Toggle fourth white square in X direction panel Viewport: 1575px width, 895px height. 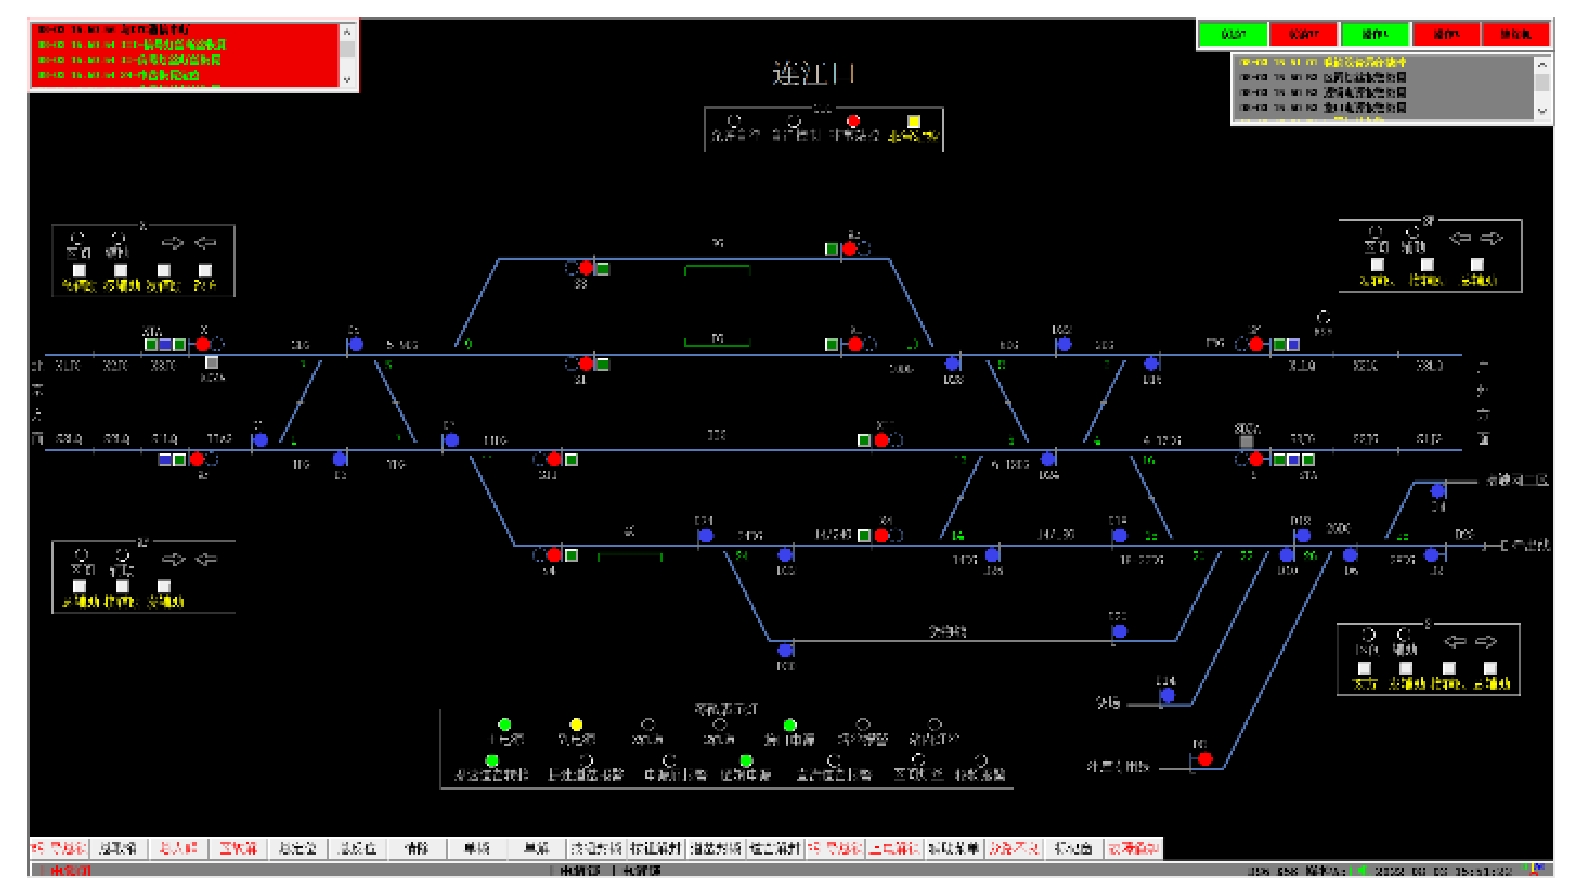pyautogui.click(x=205, y=270)
